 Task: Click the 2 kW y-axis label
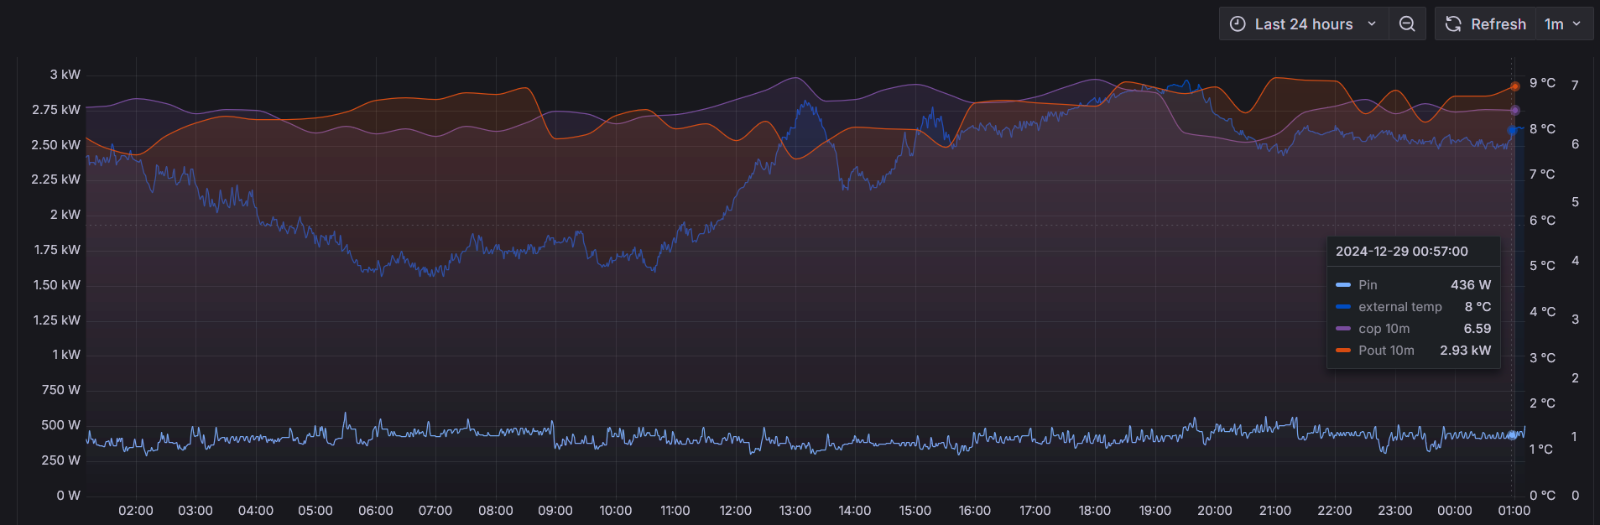65,215
